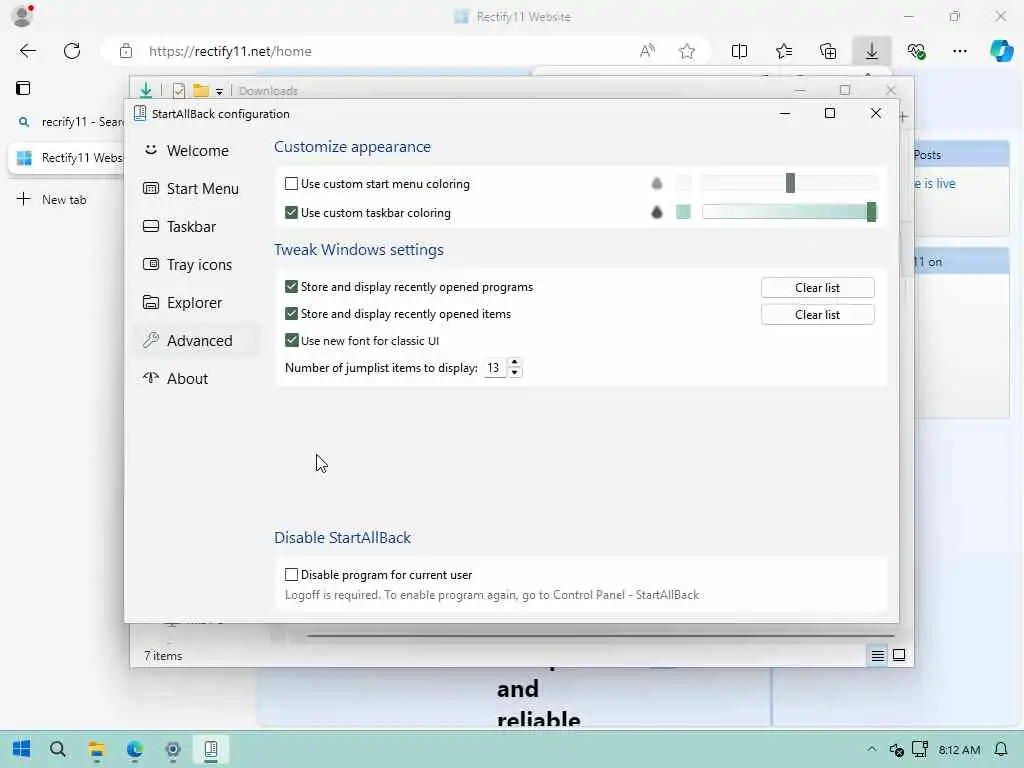Clear list of recently opened items

pyautogui.click(x=817, y=314)
